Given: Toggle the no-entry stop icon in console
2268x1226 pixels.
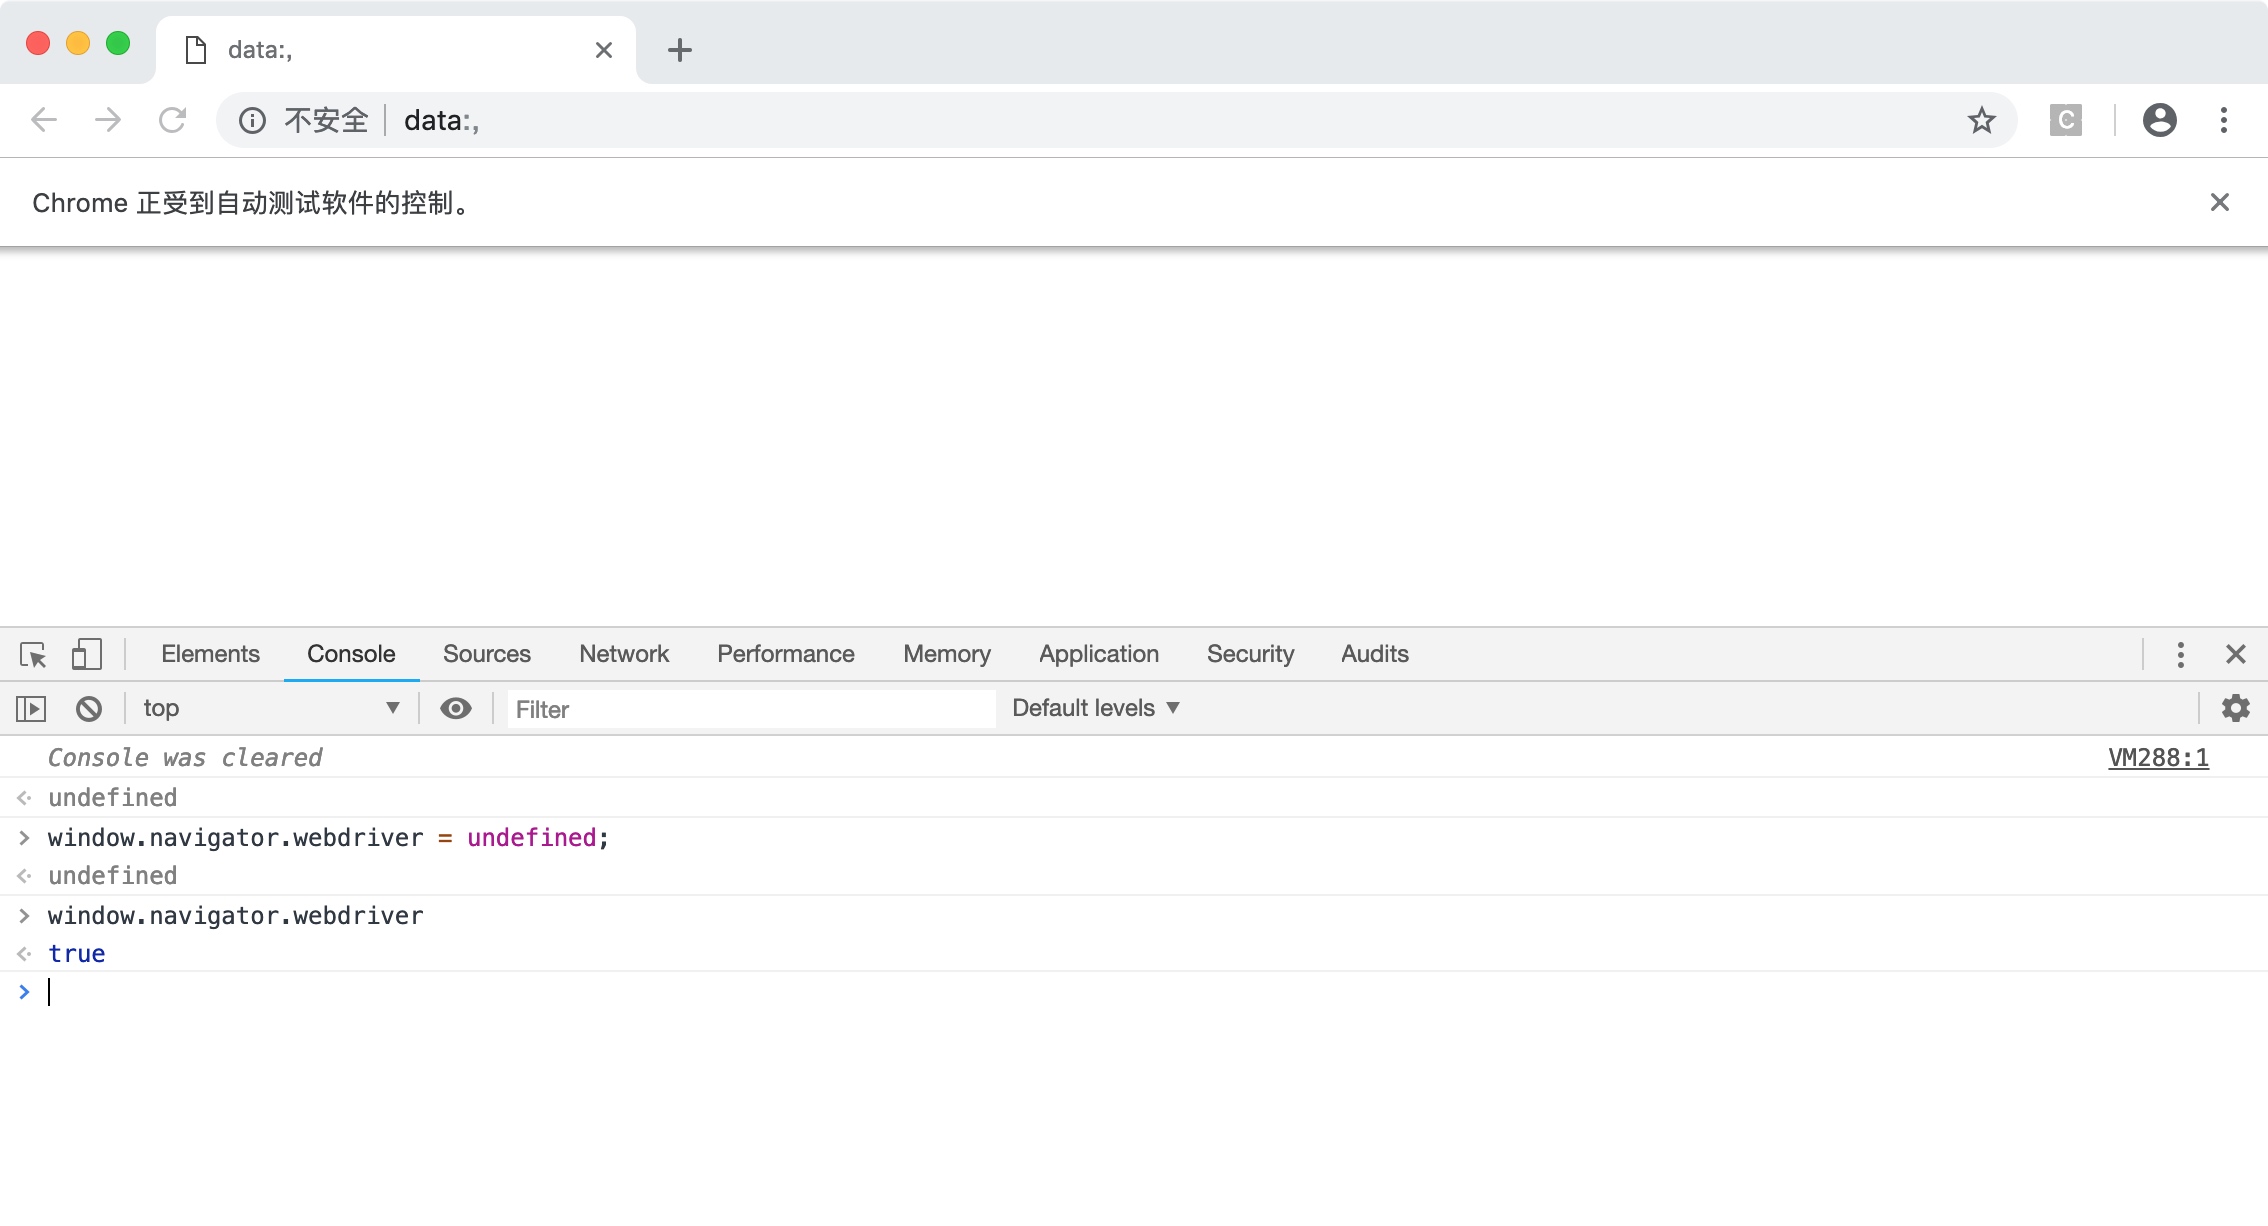Looking at the screenshot, I should tap(89, 708).
